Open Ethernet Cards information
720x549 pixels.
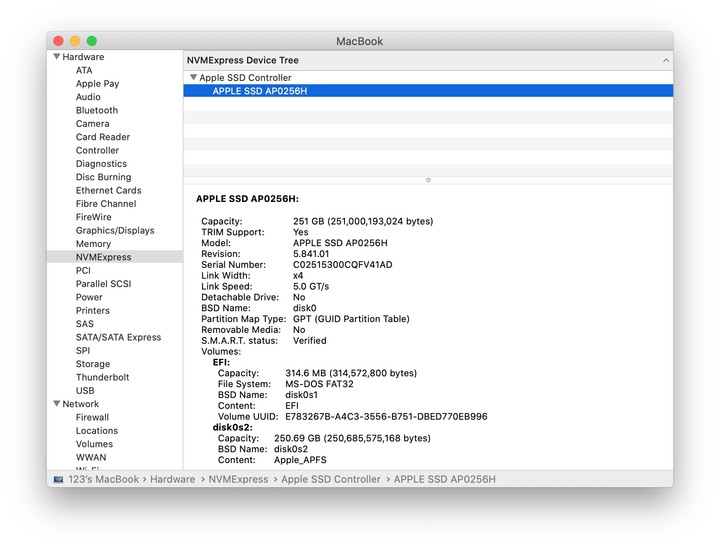point(109,190)
